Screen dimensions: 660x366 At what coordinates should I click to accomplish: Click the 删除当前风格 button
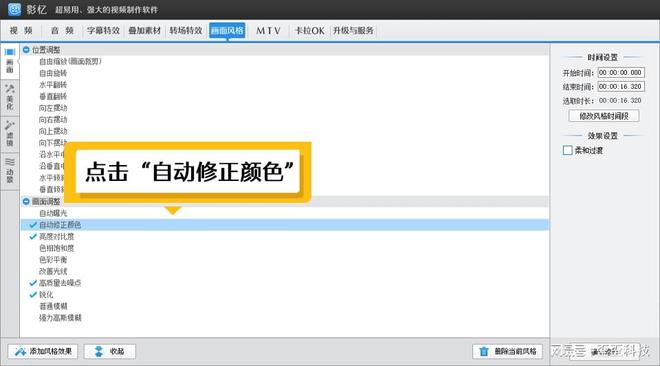(508, 351)
